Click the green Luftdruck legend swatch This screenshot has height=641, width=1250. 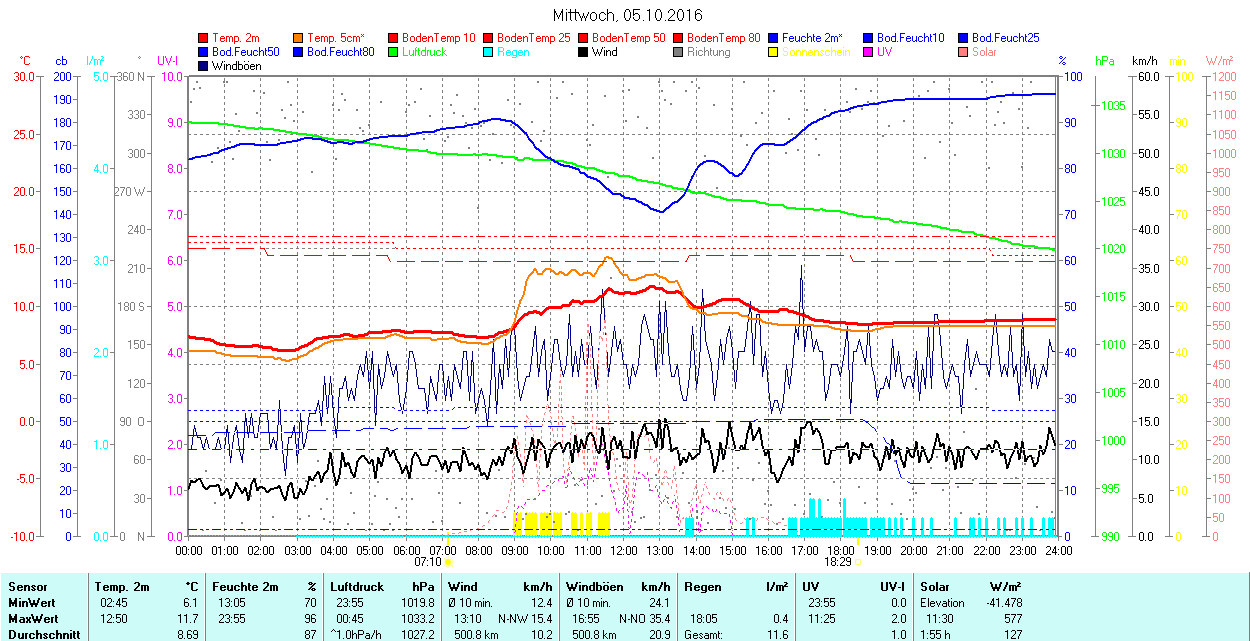[394, 52]
